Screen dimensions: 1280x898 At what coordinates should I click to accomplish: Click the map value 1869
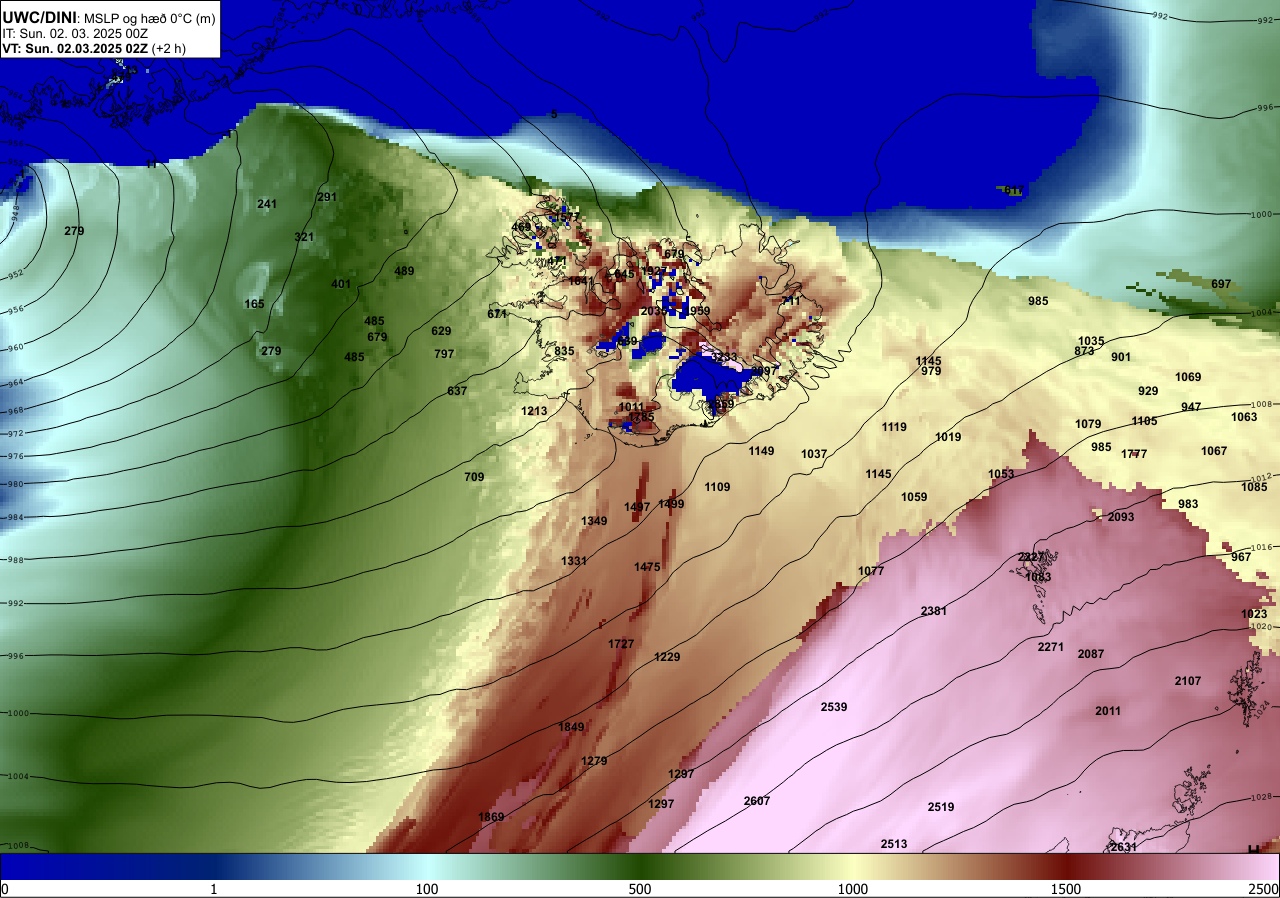pyautogui.click(x=491, y=817)
